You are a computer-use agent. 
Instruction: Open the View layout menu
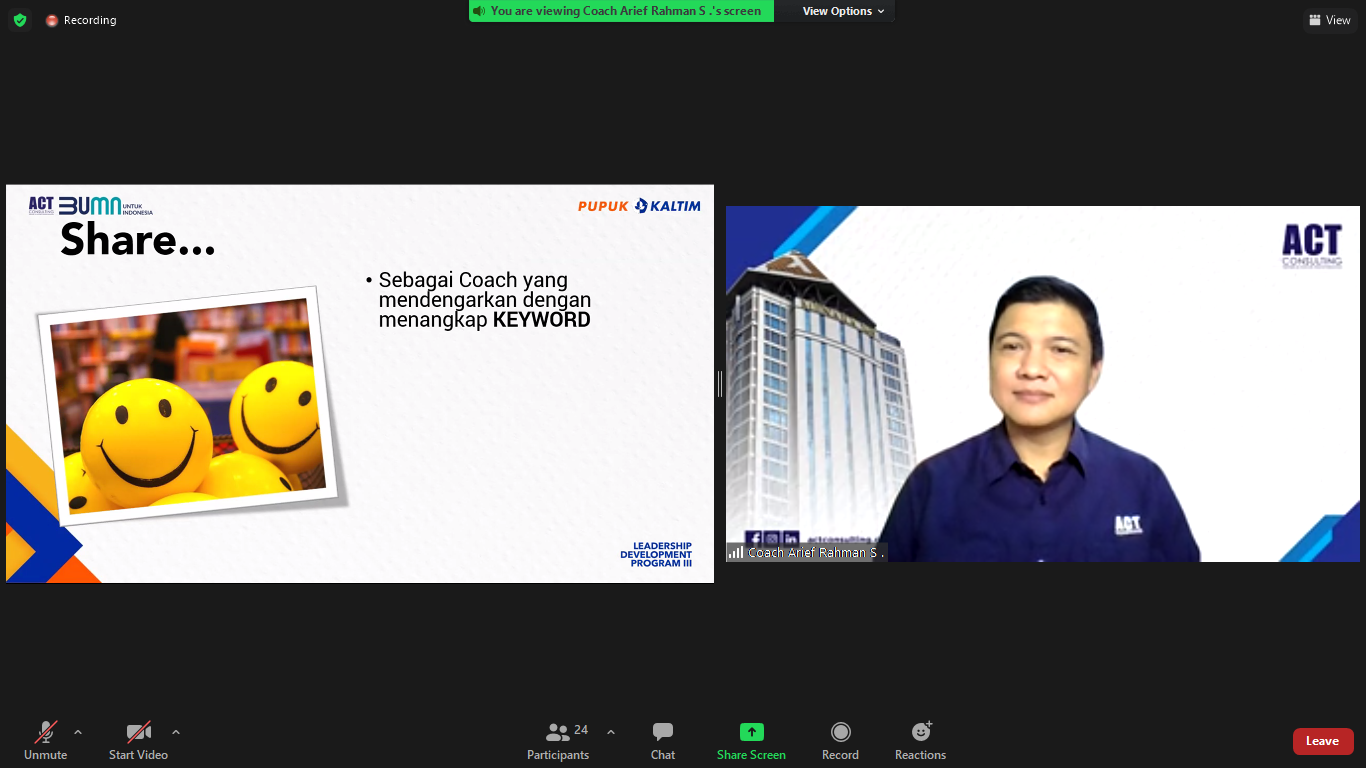(x=1329, y=20)
